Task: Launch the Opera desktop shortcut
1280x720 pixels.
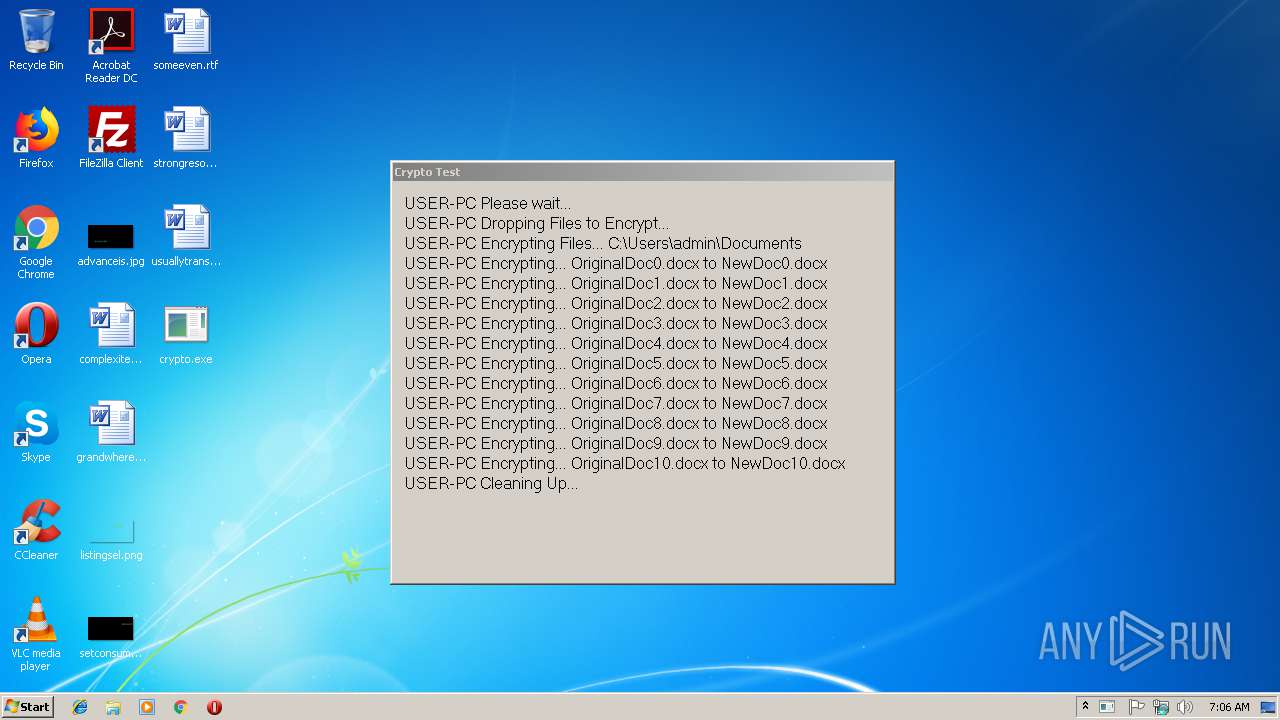Action: tap(36, 334)
